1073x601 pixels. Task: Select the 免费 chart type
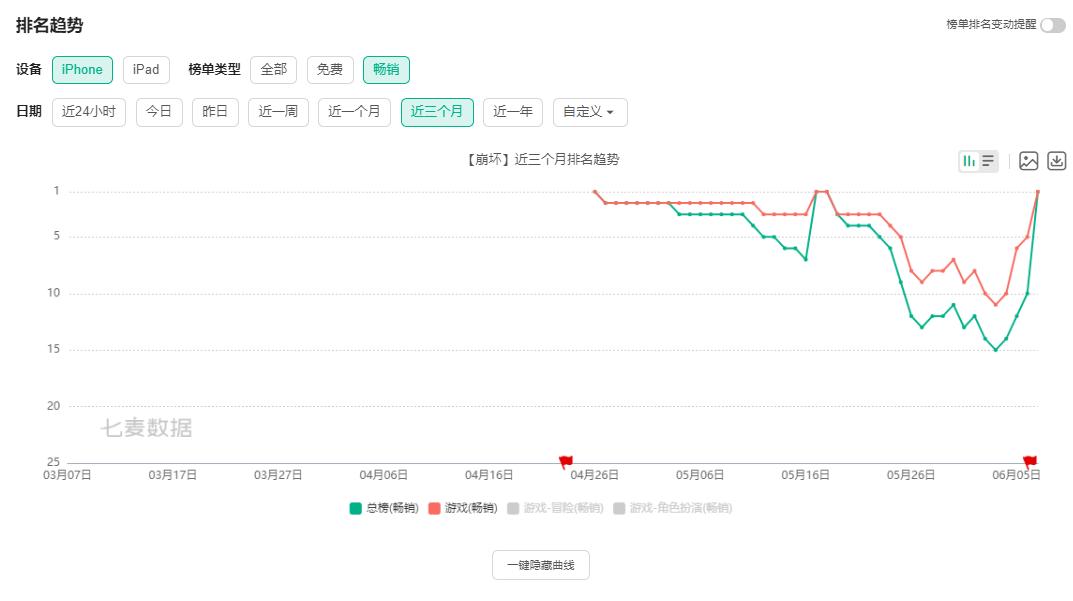point(330,70)
